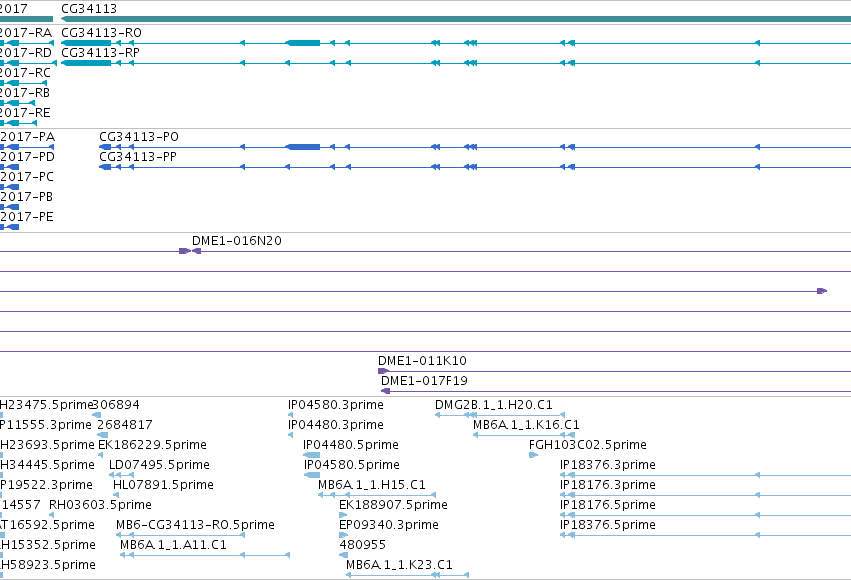Select the 2017-RA transcript label
Screen dimensions: 851x580
click(26, 33)
